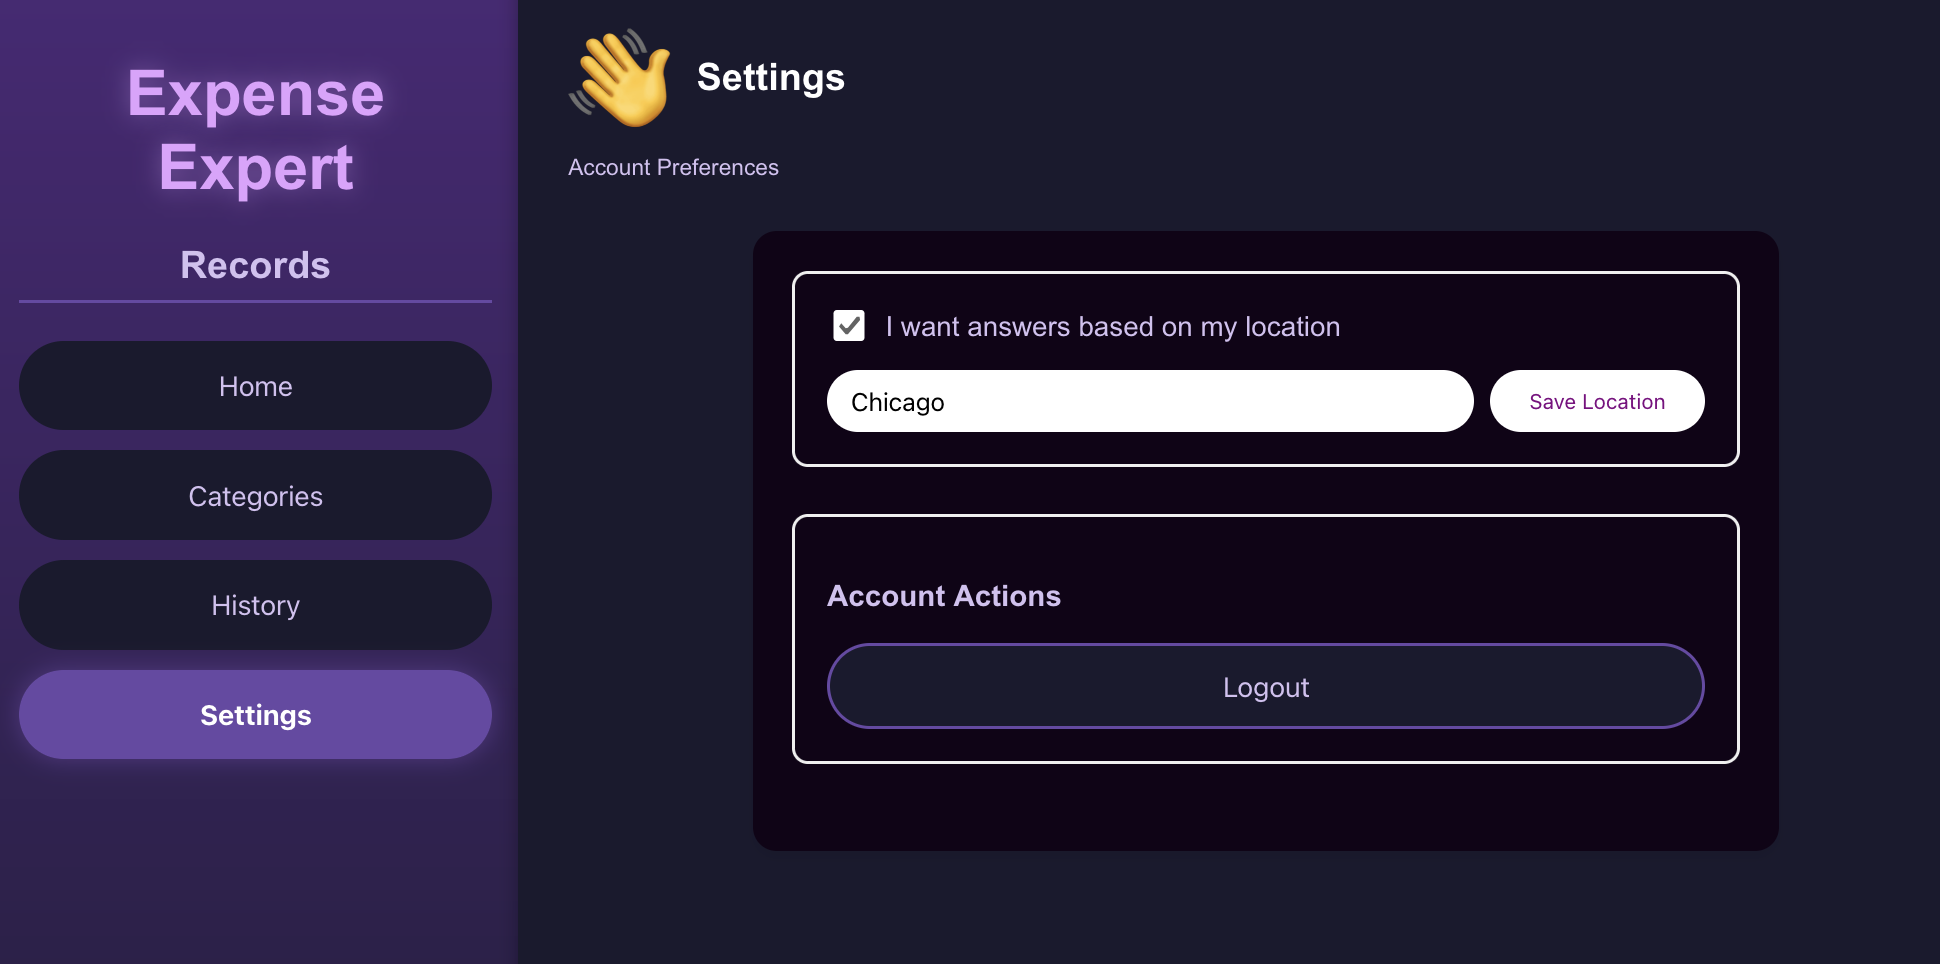Click the Account Actions heading
This screenshot has width=1940, height=964.
(943, 596)
